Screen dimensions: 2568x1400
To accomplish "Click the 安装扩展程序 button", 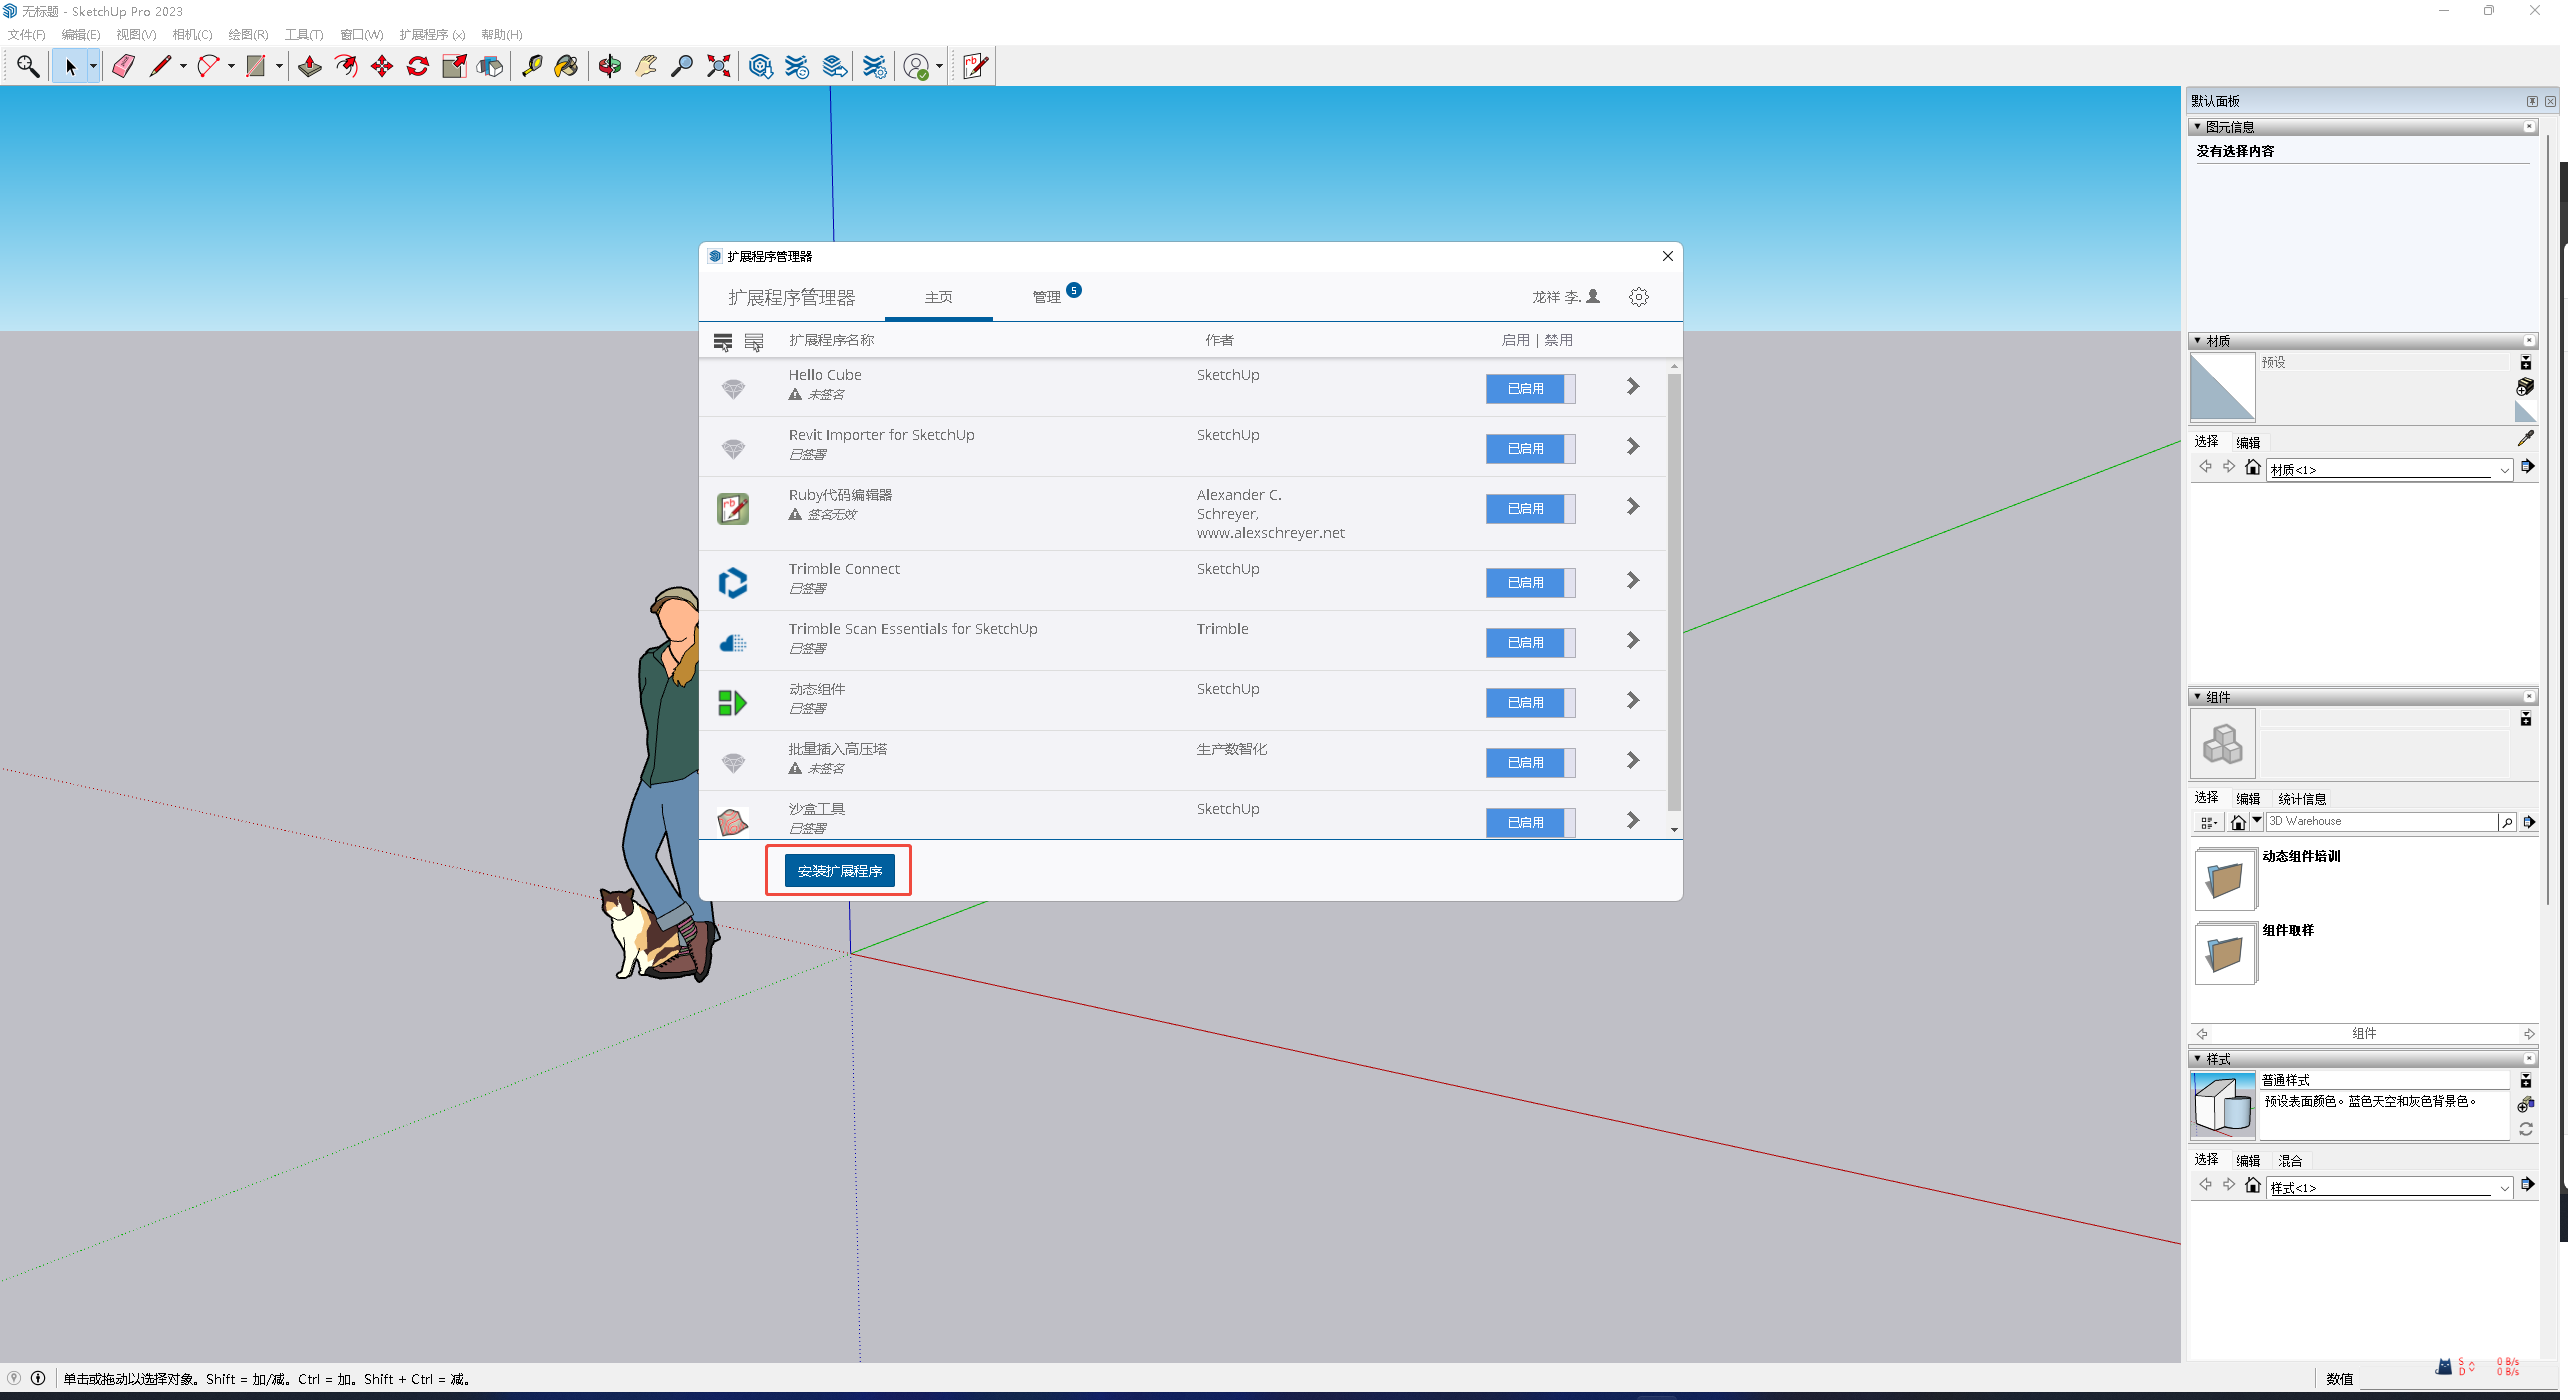I will [x=839, y=871].
